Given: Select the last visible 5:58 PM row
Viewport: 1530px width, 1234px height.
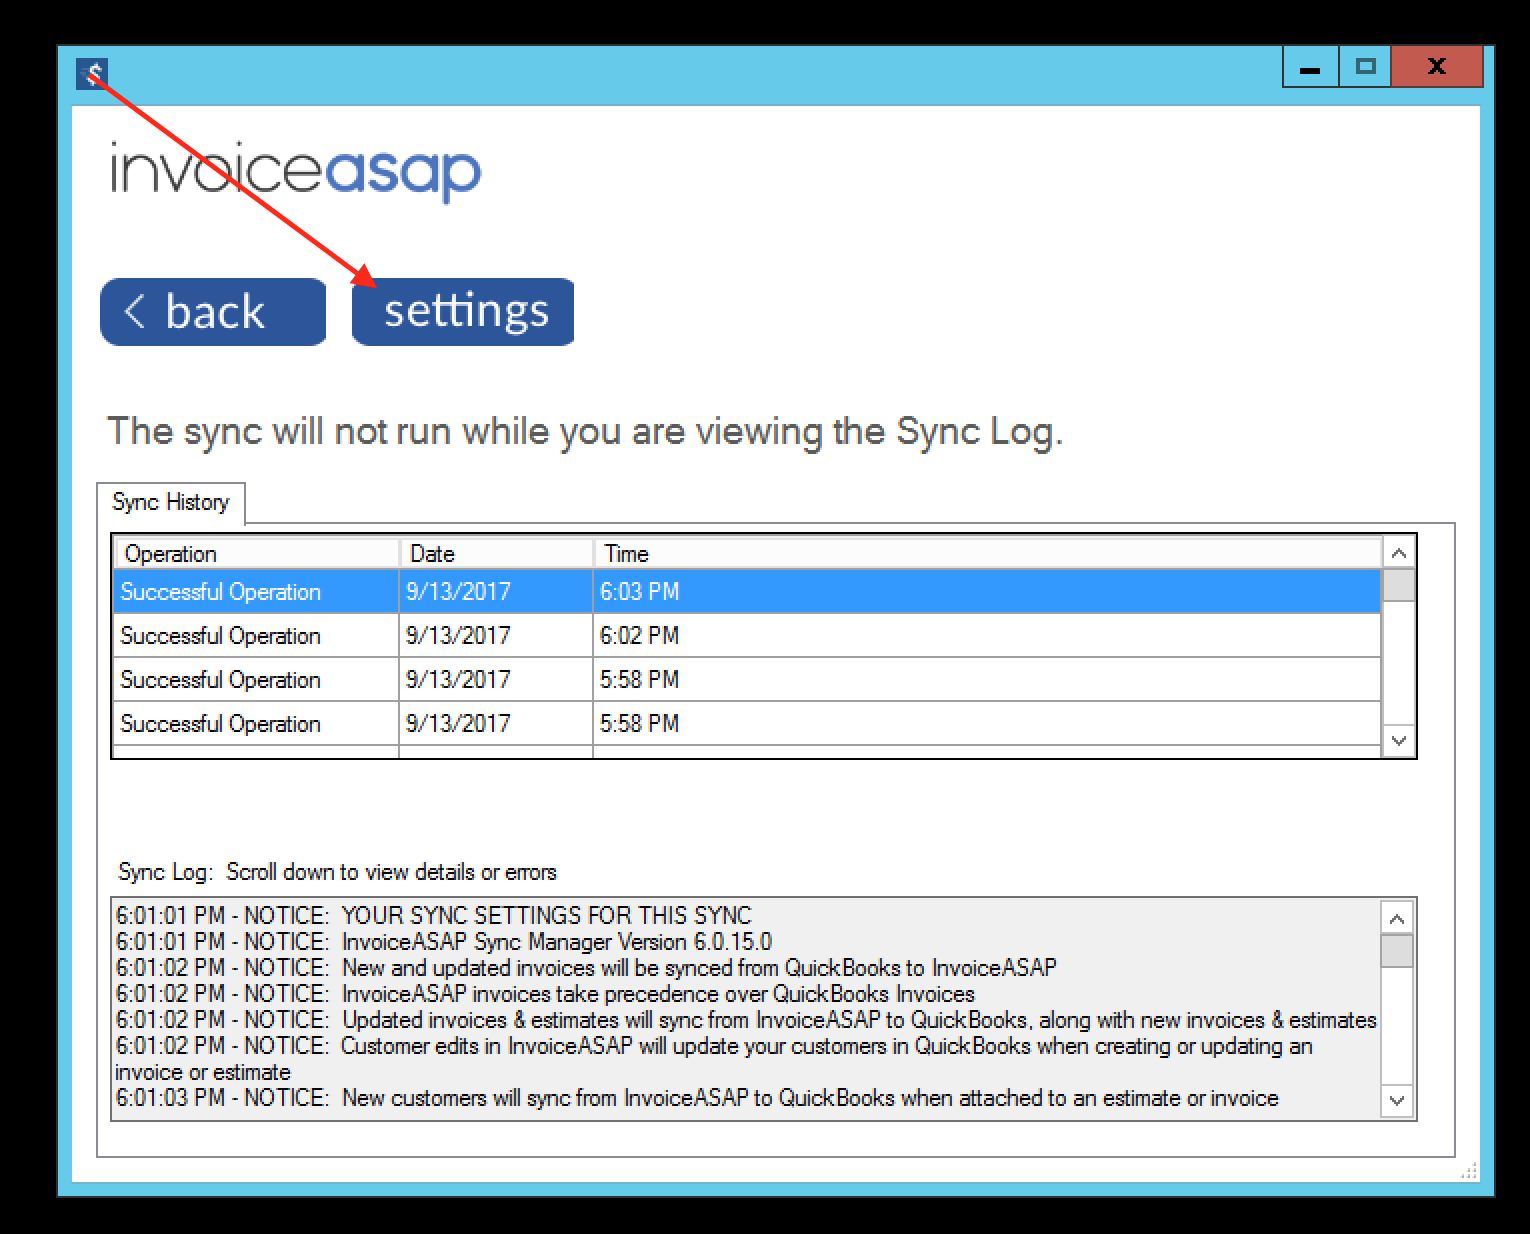Looking at the screenshot, I should tap(745, 723).
